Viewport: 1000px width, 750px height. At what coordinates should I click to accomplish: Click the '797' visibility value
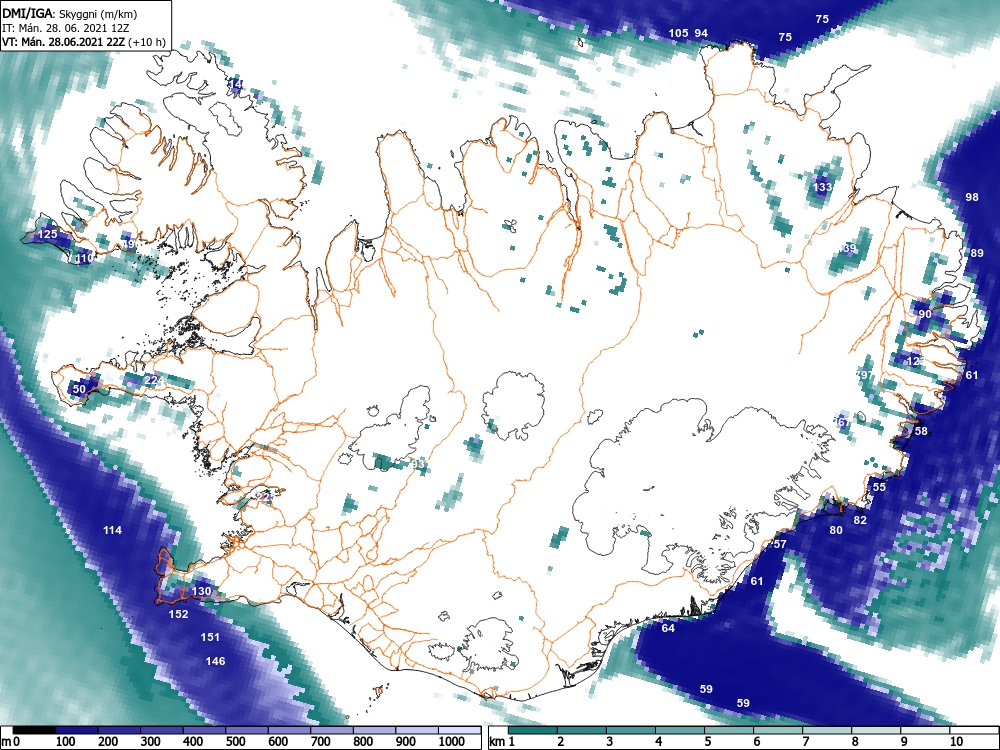click(x=865, y=375)
